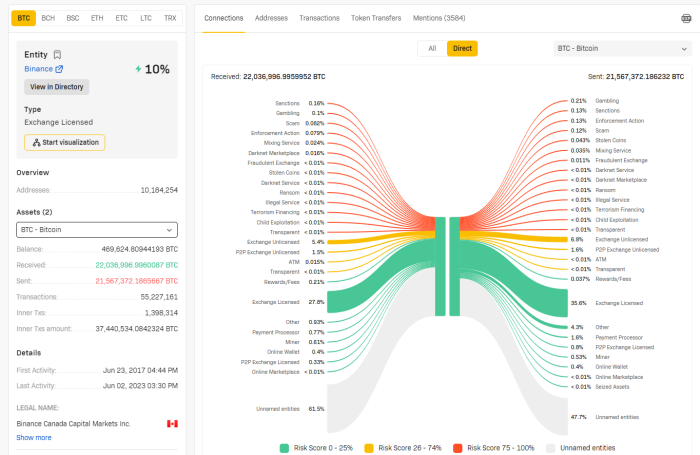Click the Start visualization button
Screen dimensions: 700x455
tap(64, 143)
